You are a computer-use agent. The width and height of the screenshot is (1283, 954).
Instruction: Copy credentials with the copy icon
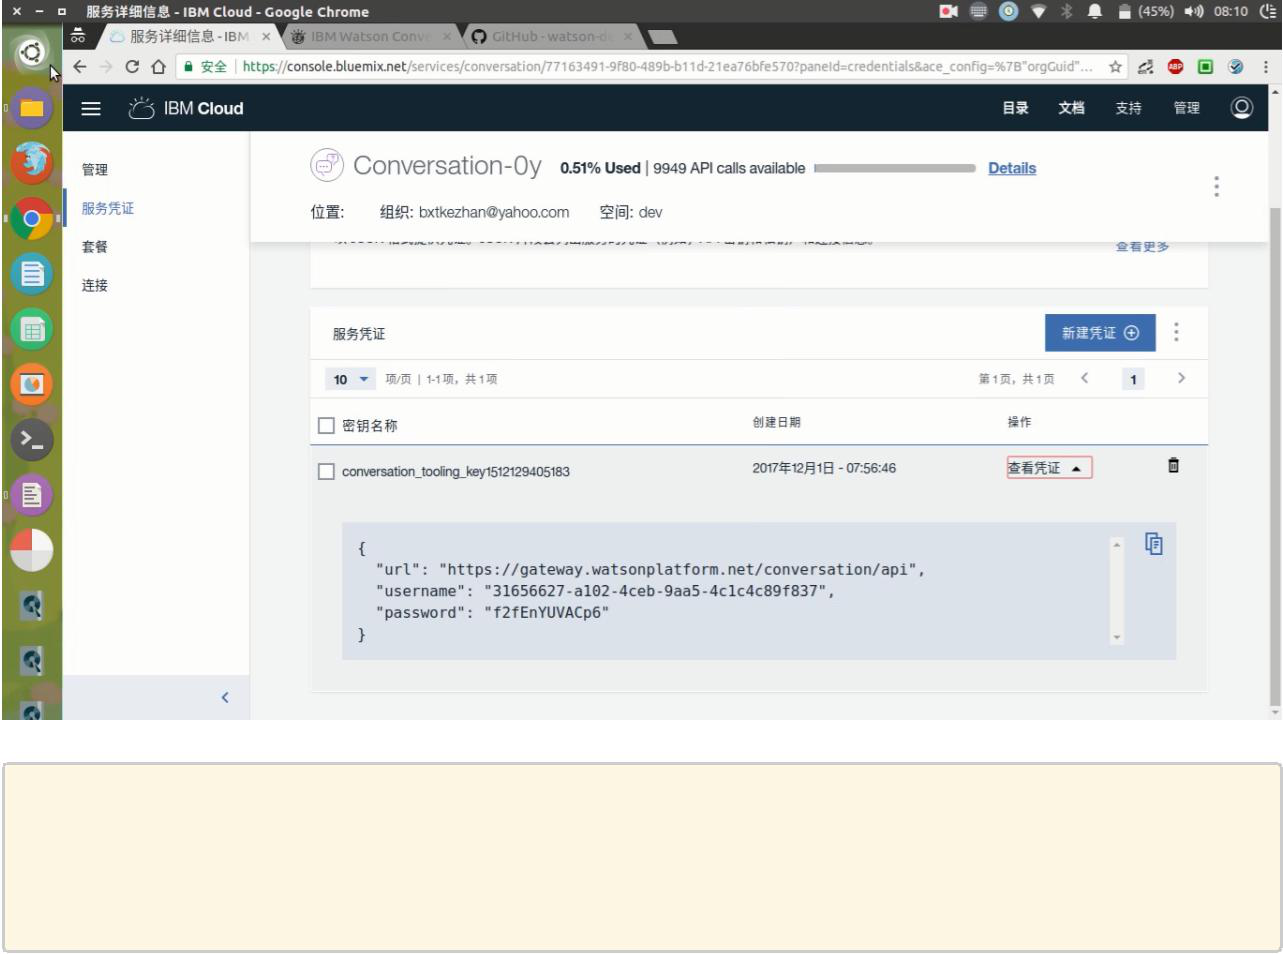1154,544
